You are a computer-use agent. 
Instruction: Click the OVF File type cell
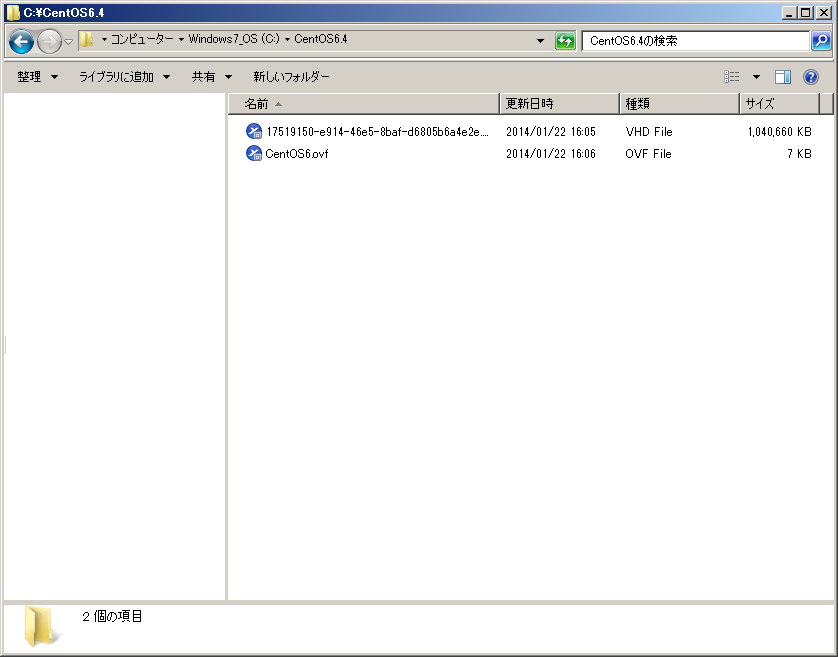648,153
